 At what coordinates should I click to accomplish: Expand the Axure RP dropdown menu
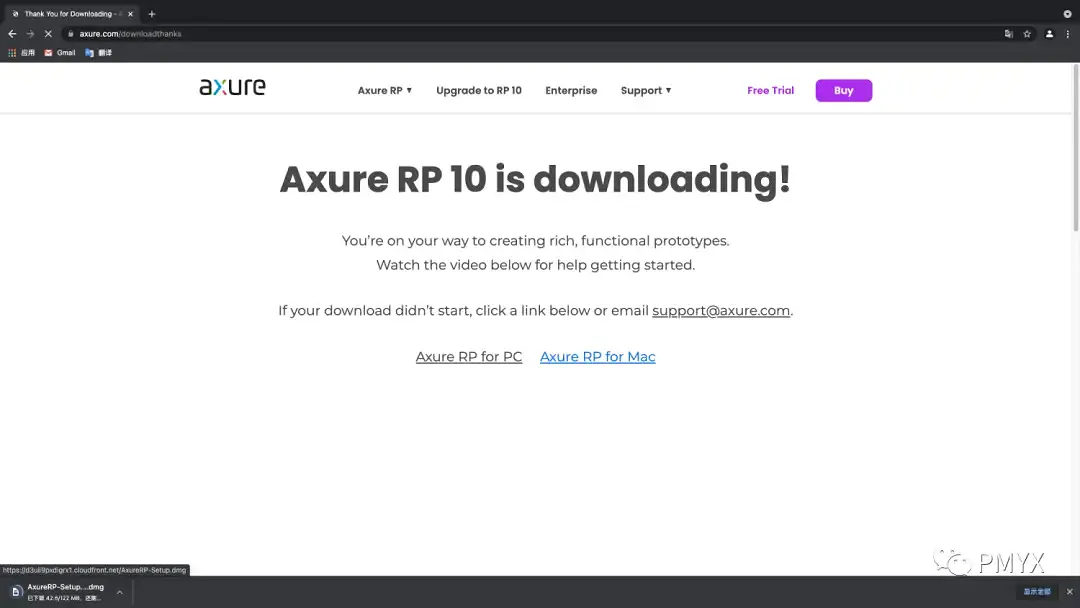point(384,90)
